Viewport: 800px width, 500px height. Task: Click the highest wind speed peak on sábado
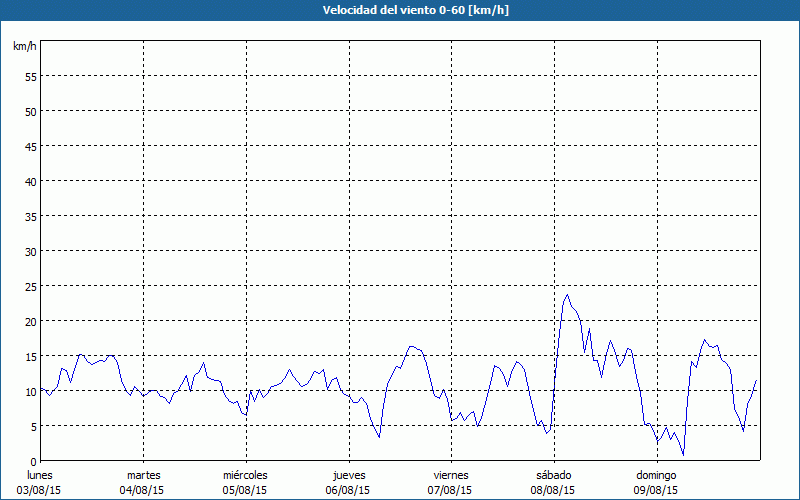coord(567,295)
